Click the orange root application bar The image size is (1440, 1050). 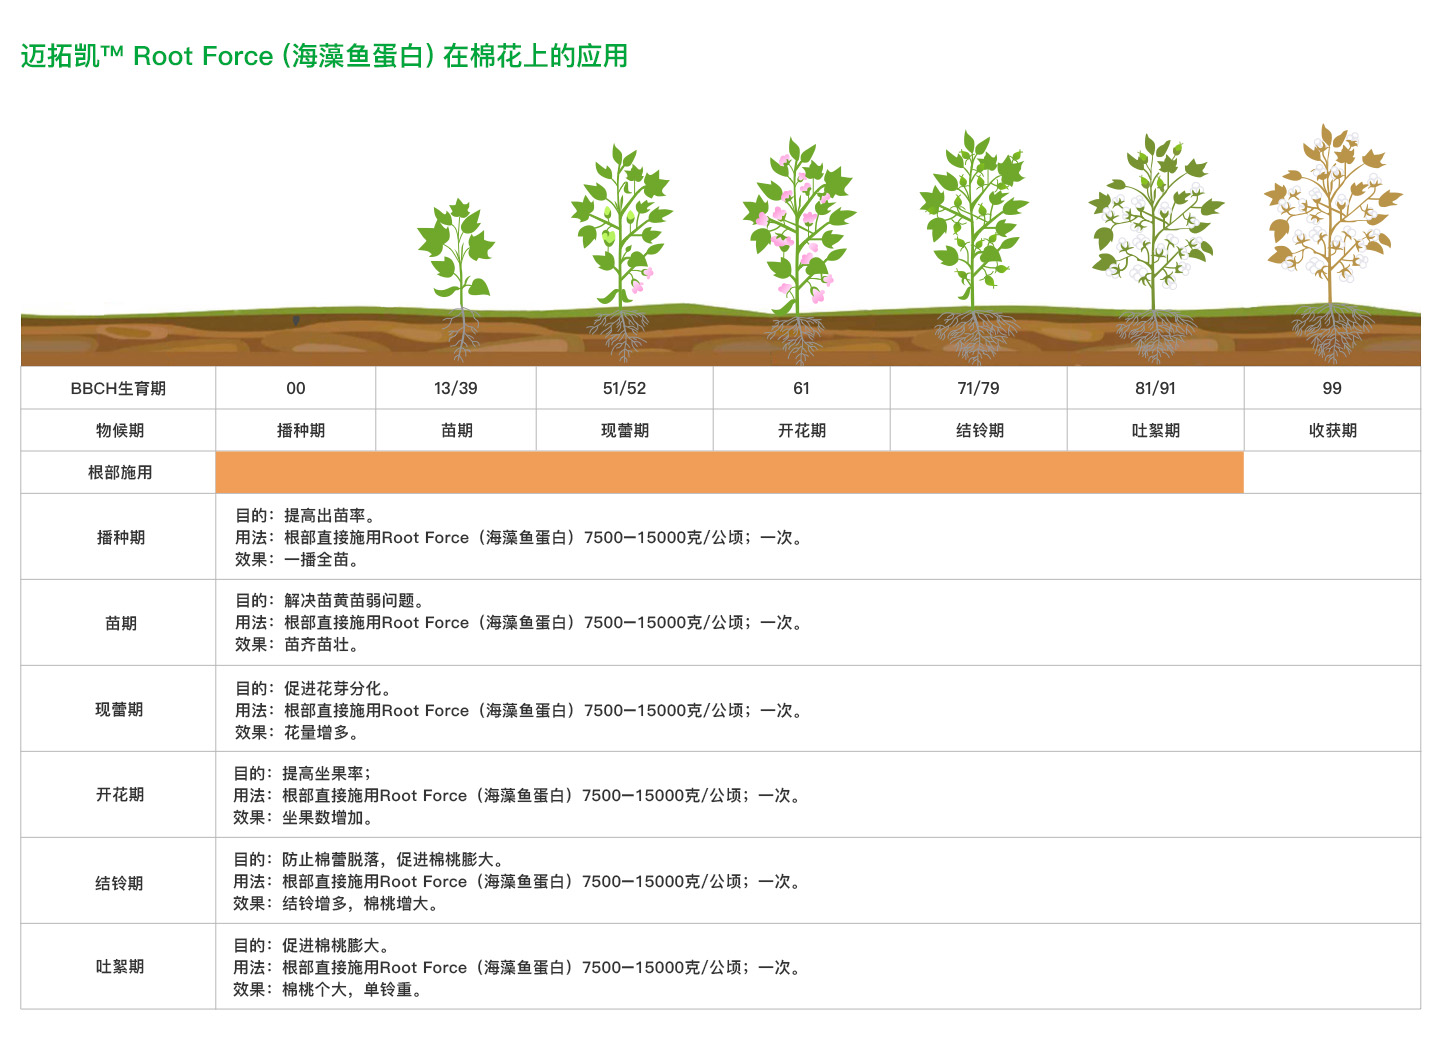[729, 472]
